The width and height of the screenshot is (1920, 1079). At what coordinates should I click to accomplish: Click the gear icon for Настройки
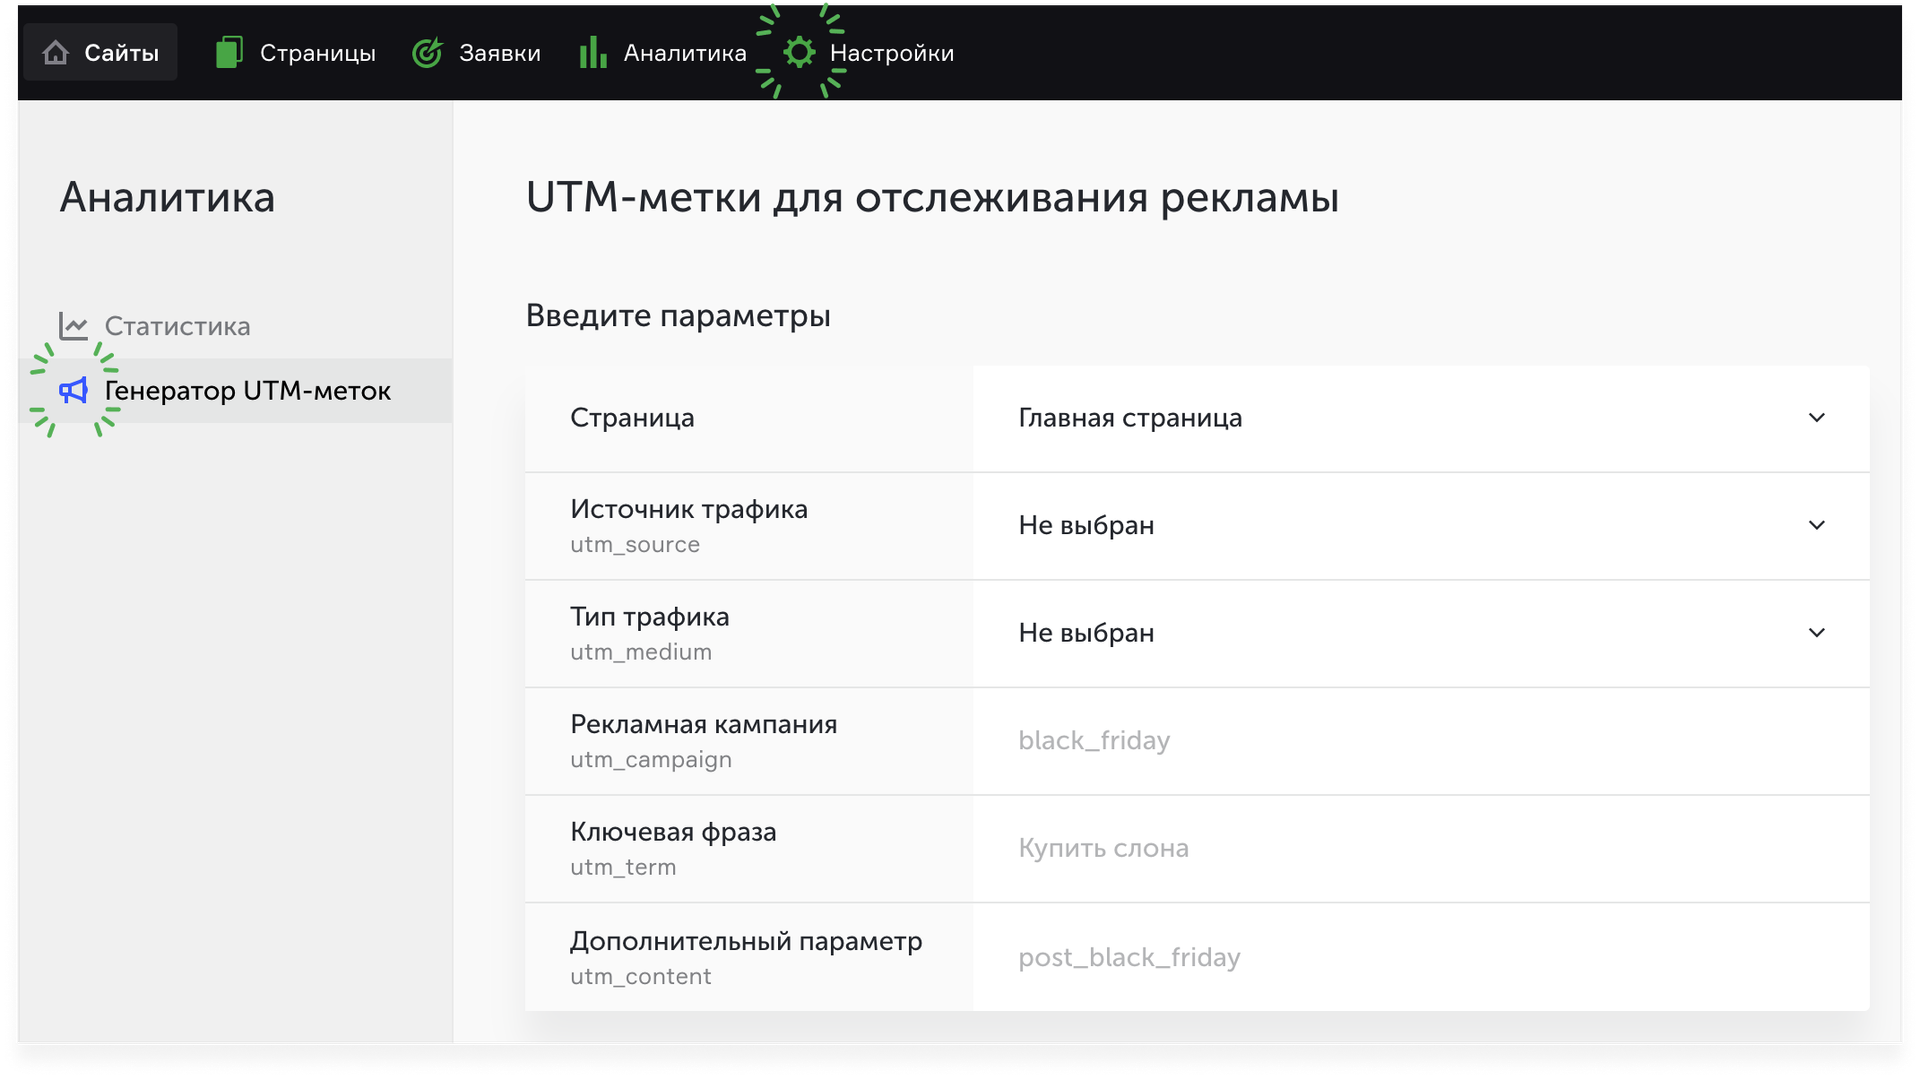[799, 52]
